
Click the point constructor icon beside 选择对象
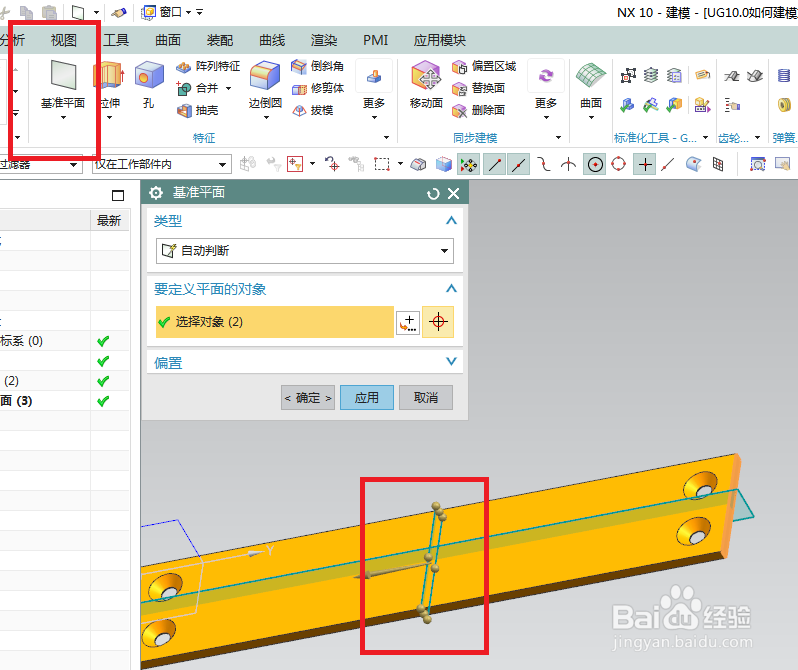(408, 322)
